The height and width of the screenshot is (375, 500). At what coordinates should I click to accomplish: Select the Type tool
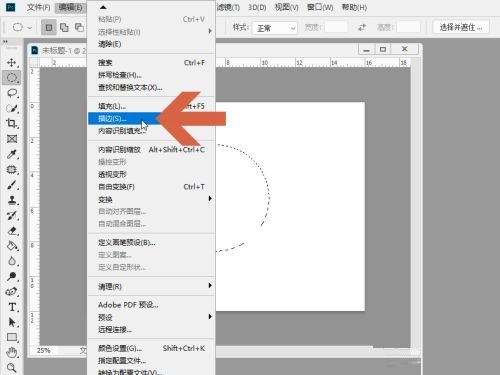pyautogui.click(x=12, y=307)
